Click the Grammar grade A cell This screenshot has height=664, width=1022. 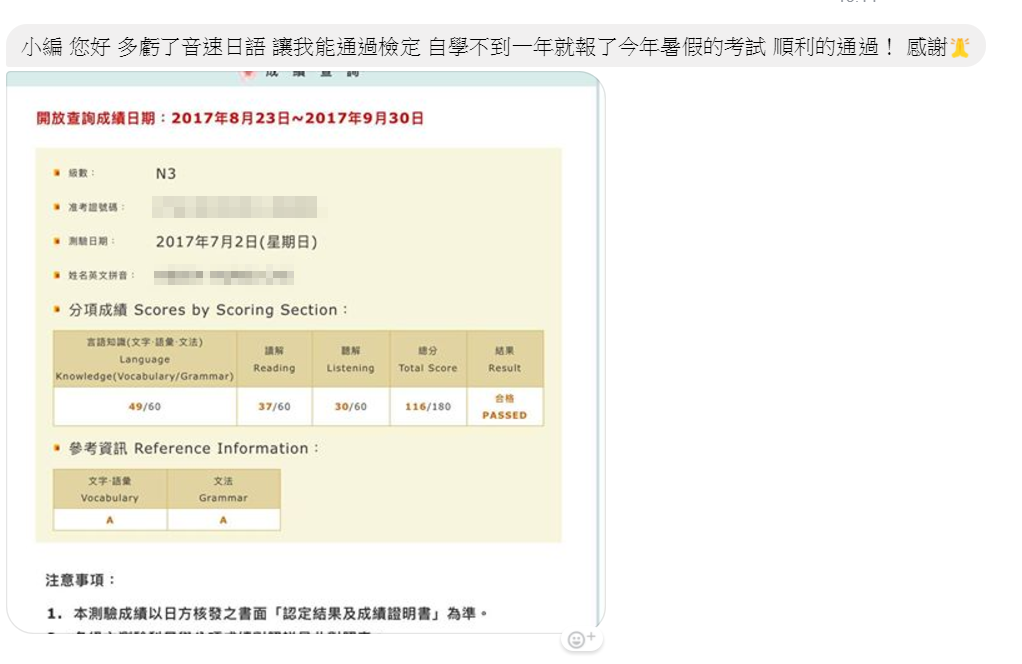coord(223,520)
